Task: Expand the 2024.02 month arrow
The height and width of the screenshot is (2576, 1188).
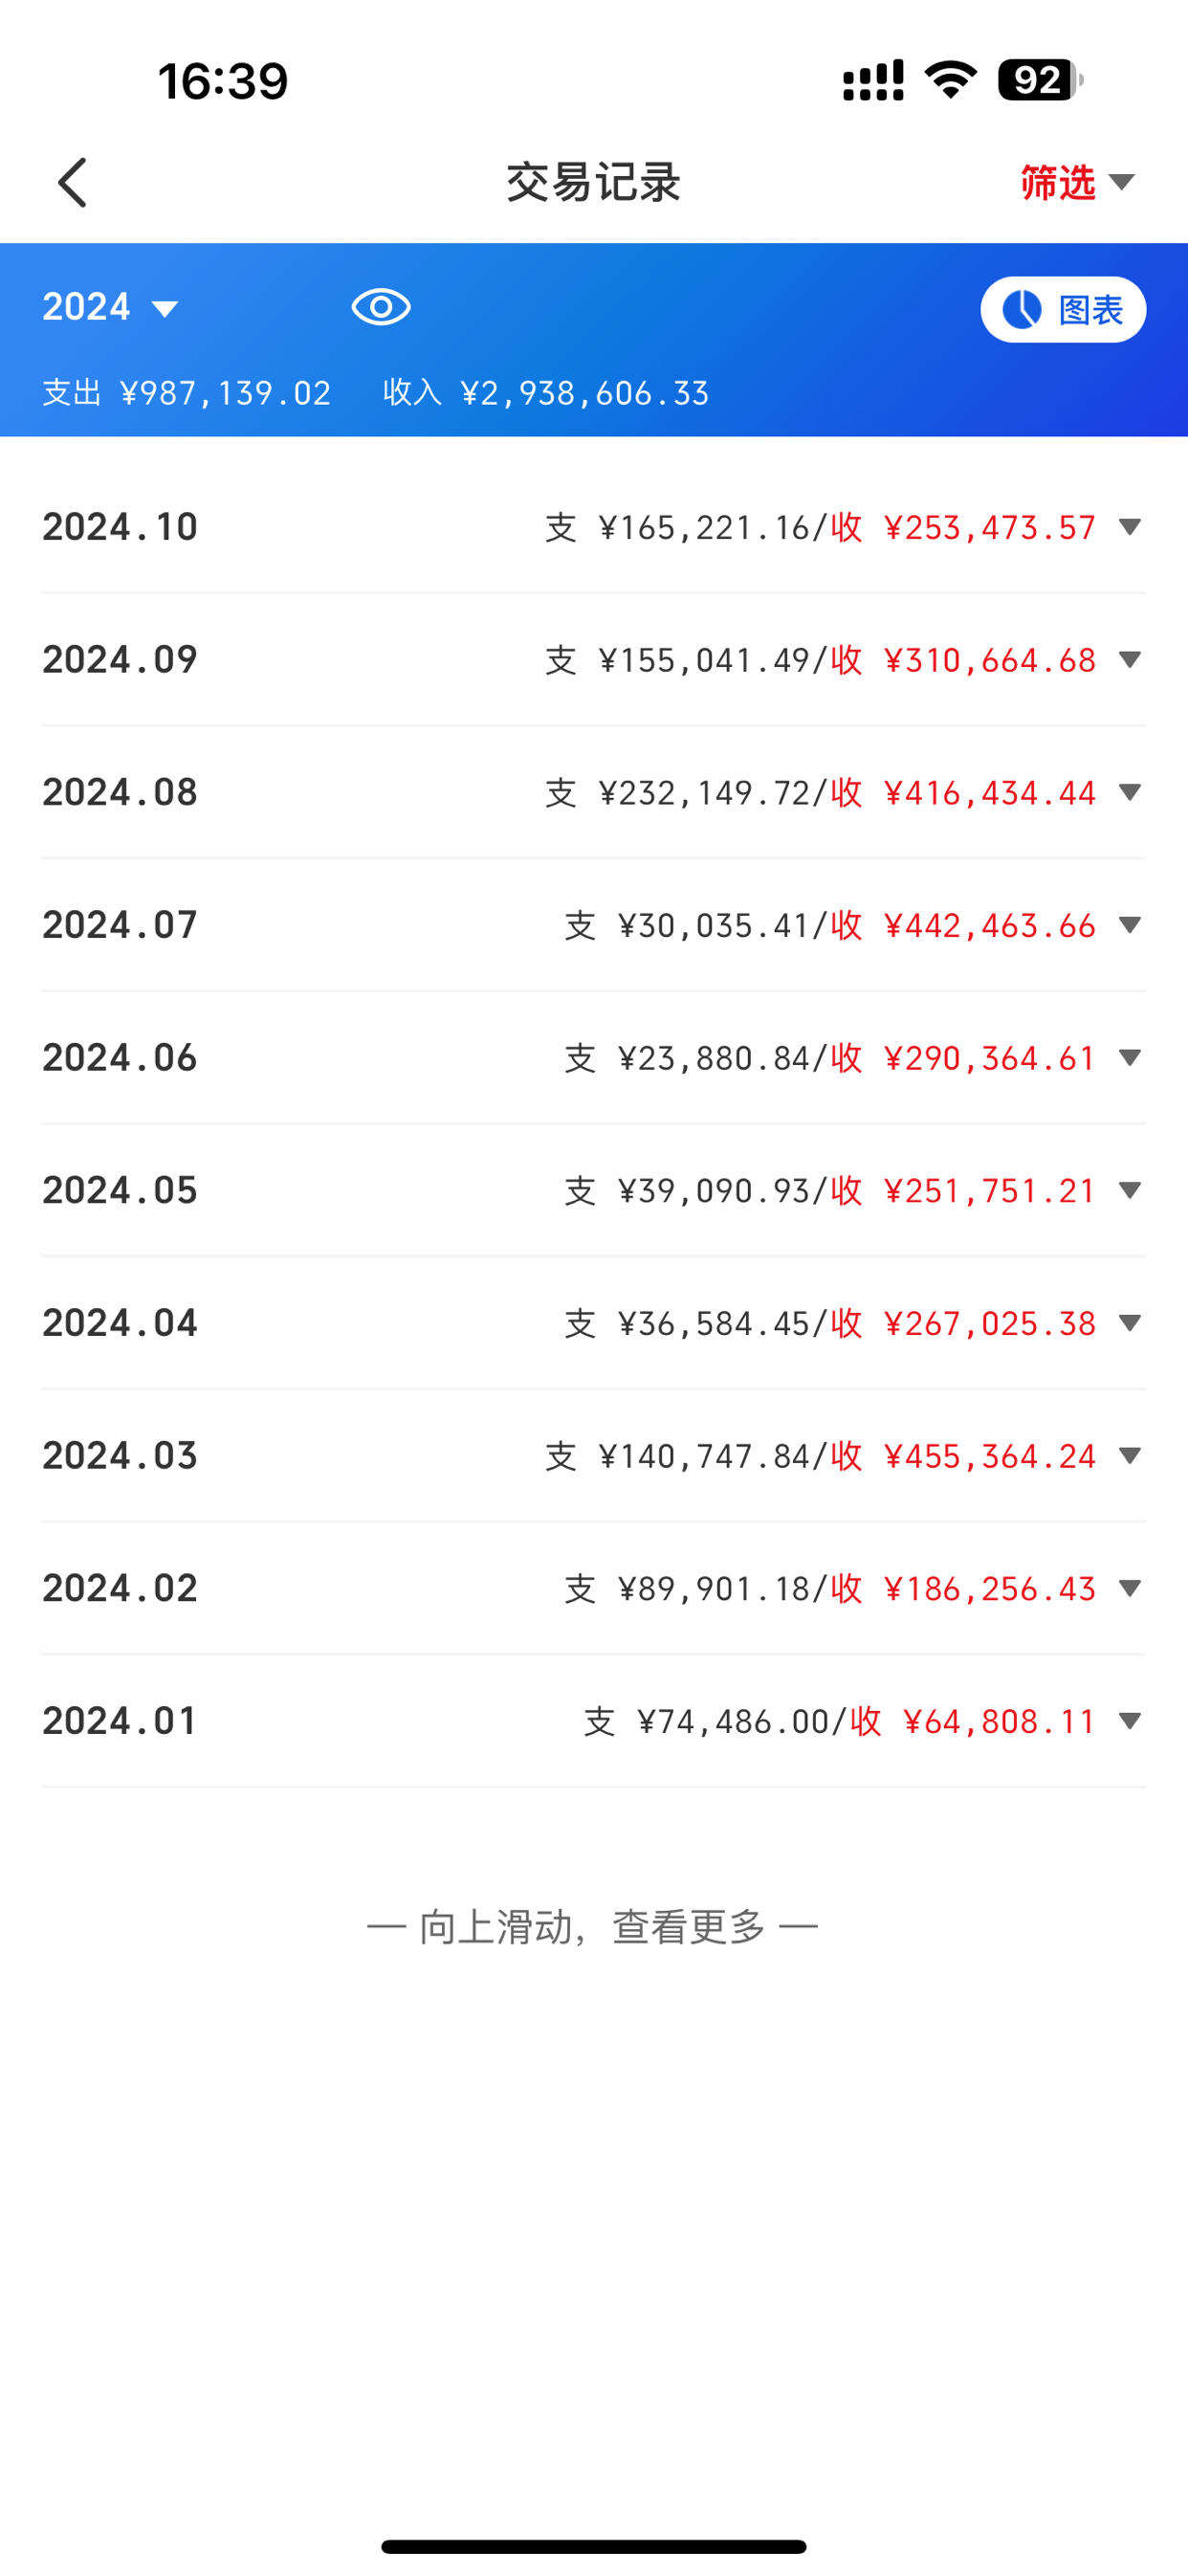Action: tap(1130, 1588)
